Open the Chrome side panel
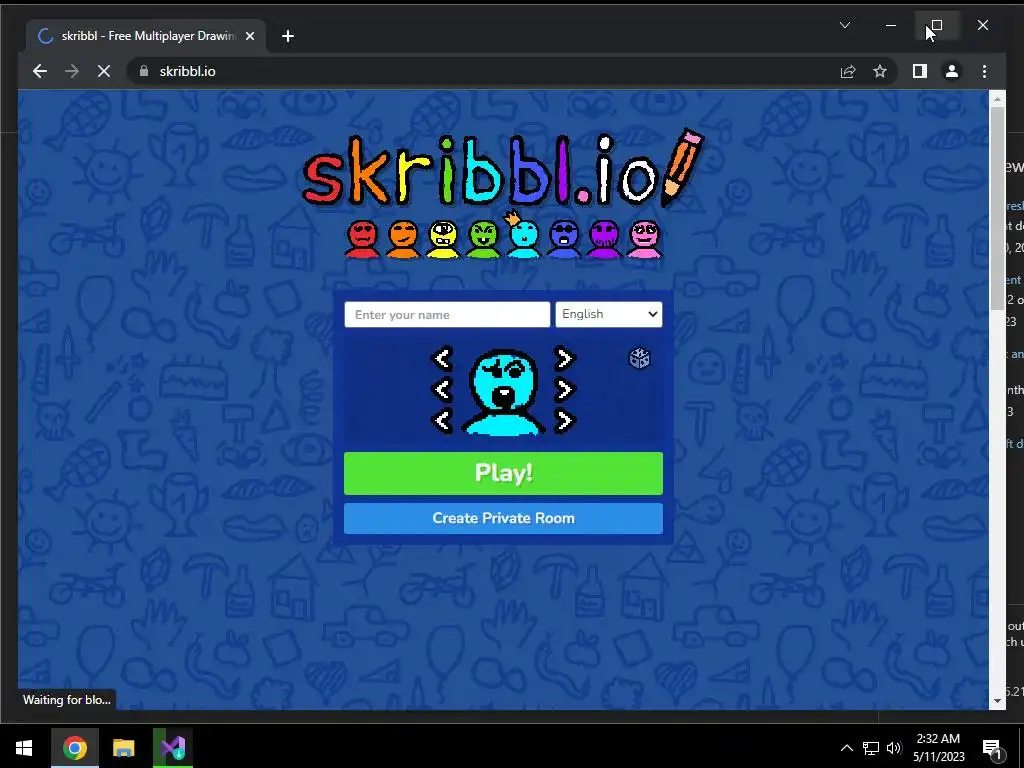 click(920, 71)
